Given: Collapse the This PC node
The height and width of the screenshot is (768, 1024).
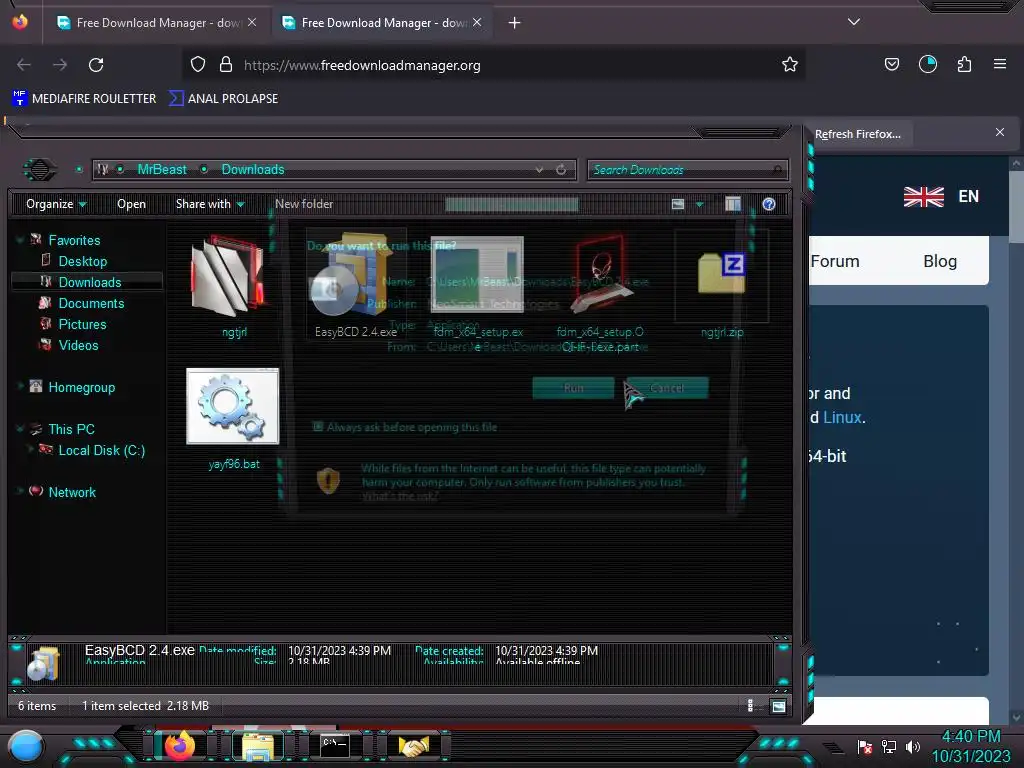Looking at the screenshot, I should pyautogui.click(x=20, y=429).
